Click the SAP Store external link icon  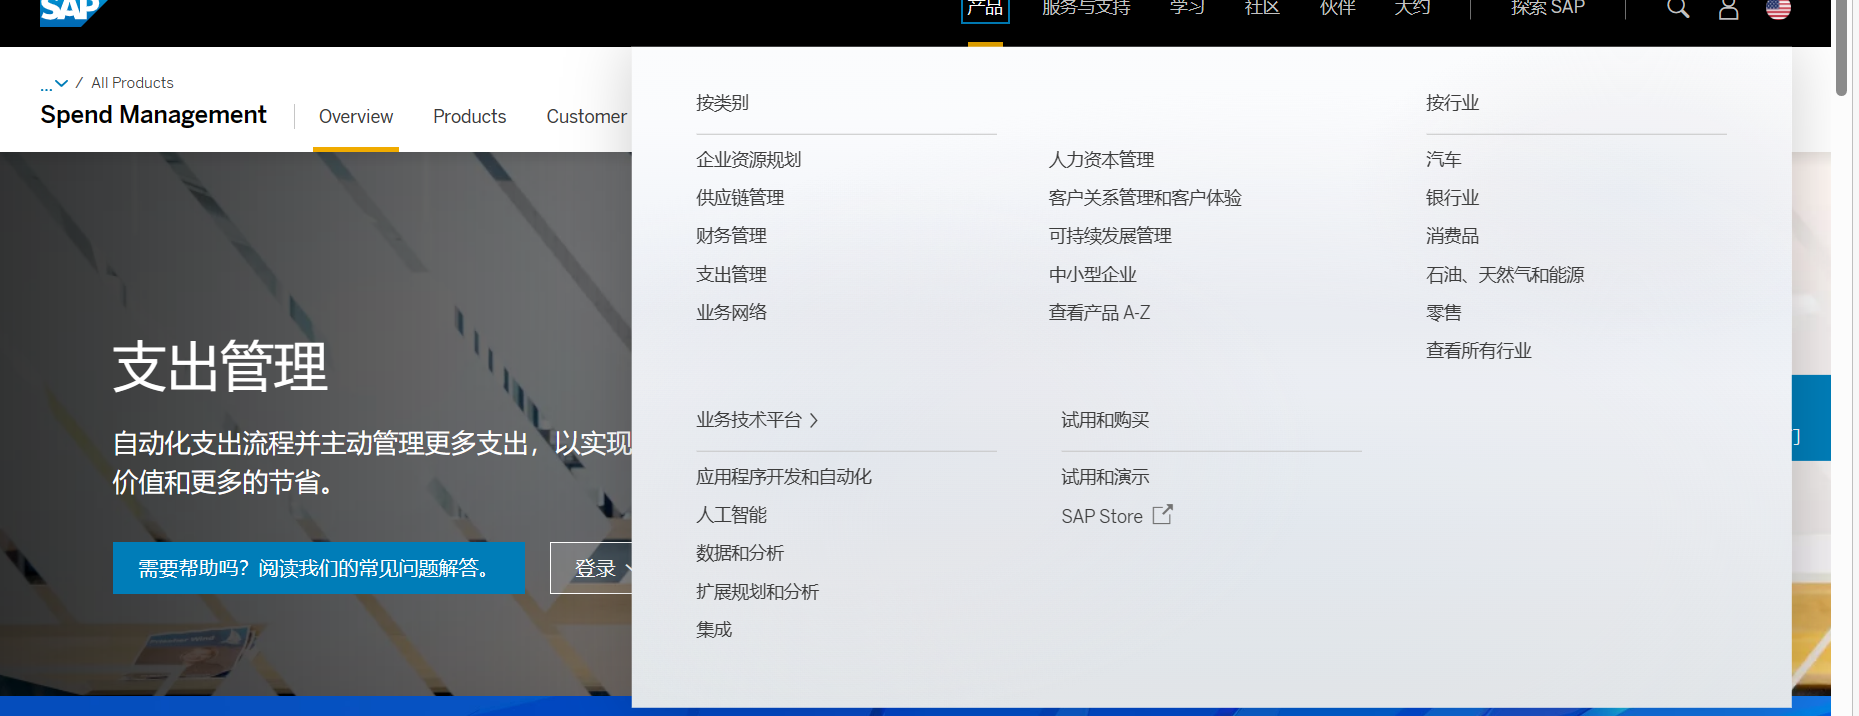(1162, 515)
